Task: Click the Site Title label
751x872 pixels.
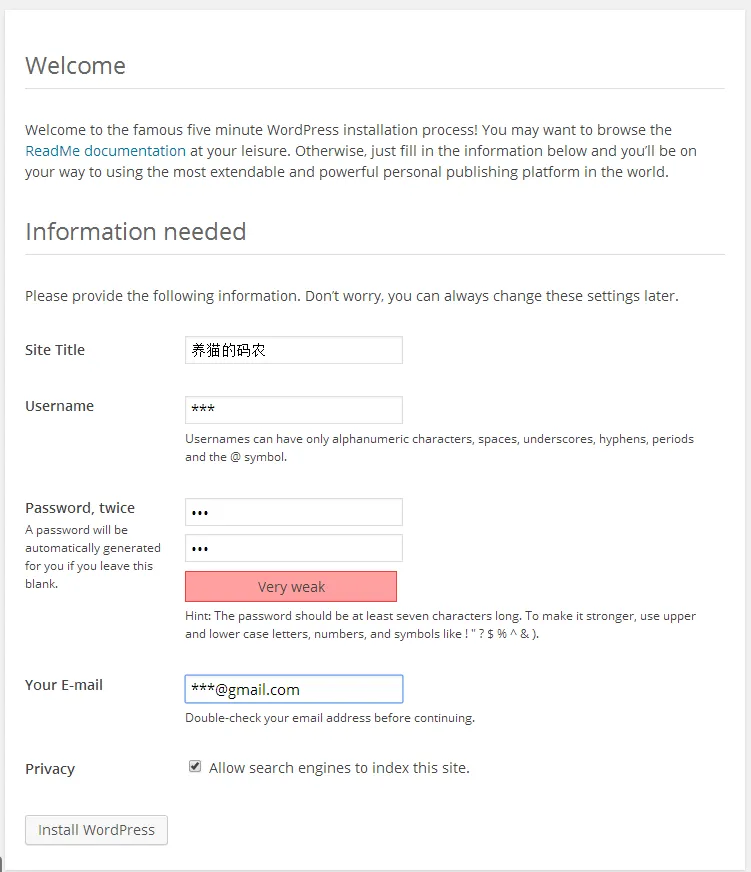Action: click(x=55, y=350)
